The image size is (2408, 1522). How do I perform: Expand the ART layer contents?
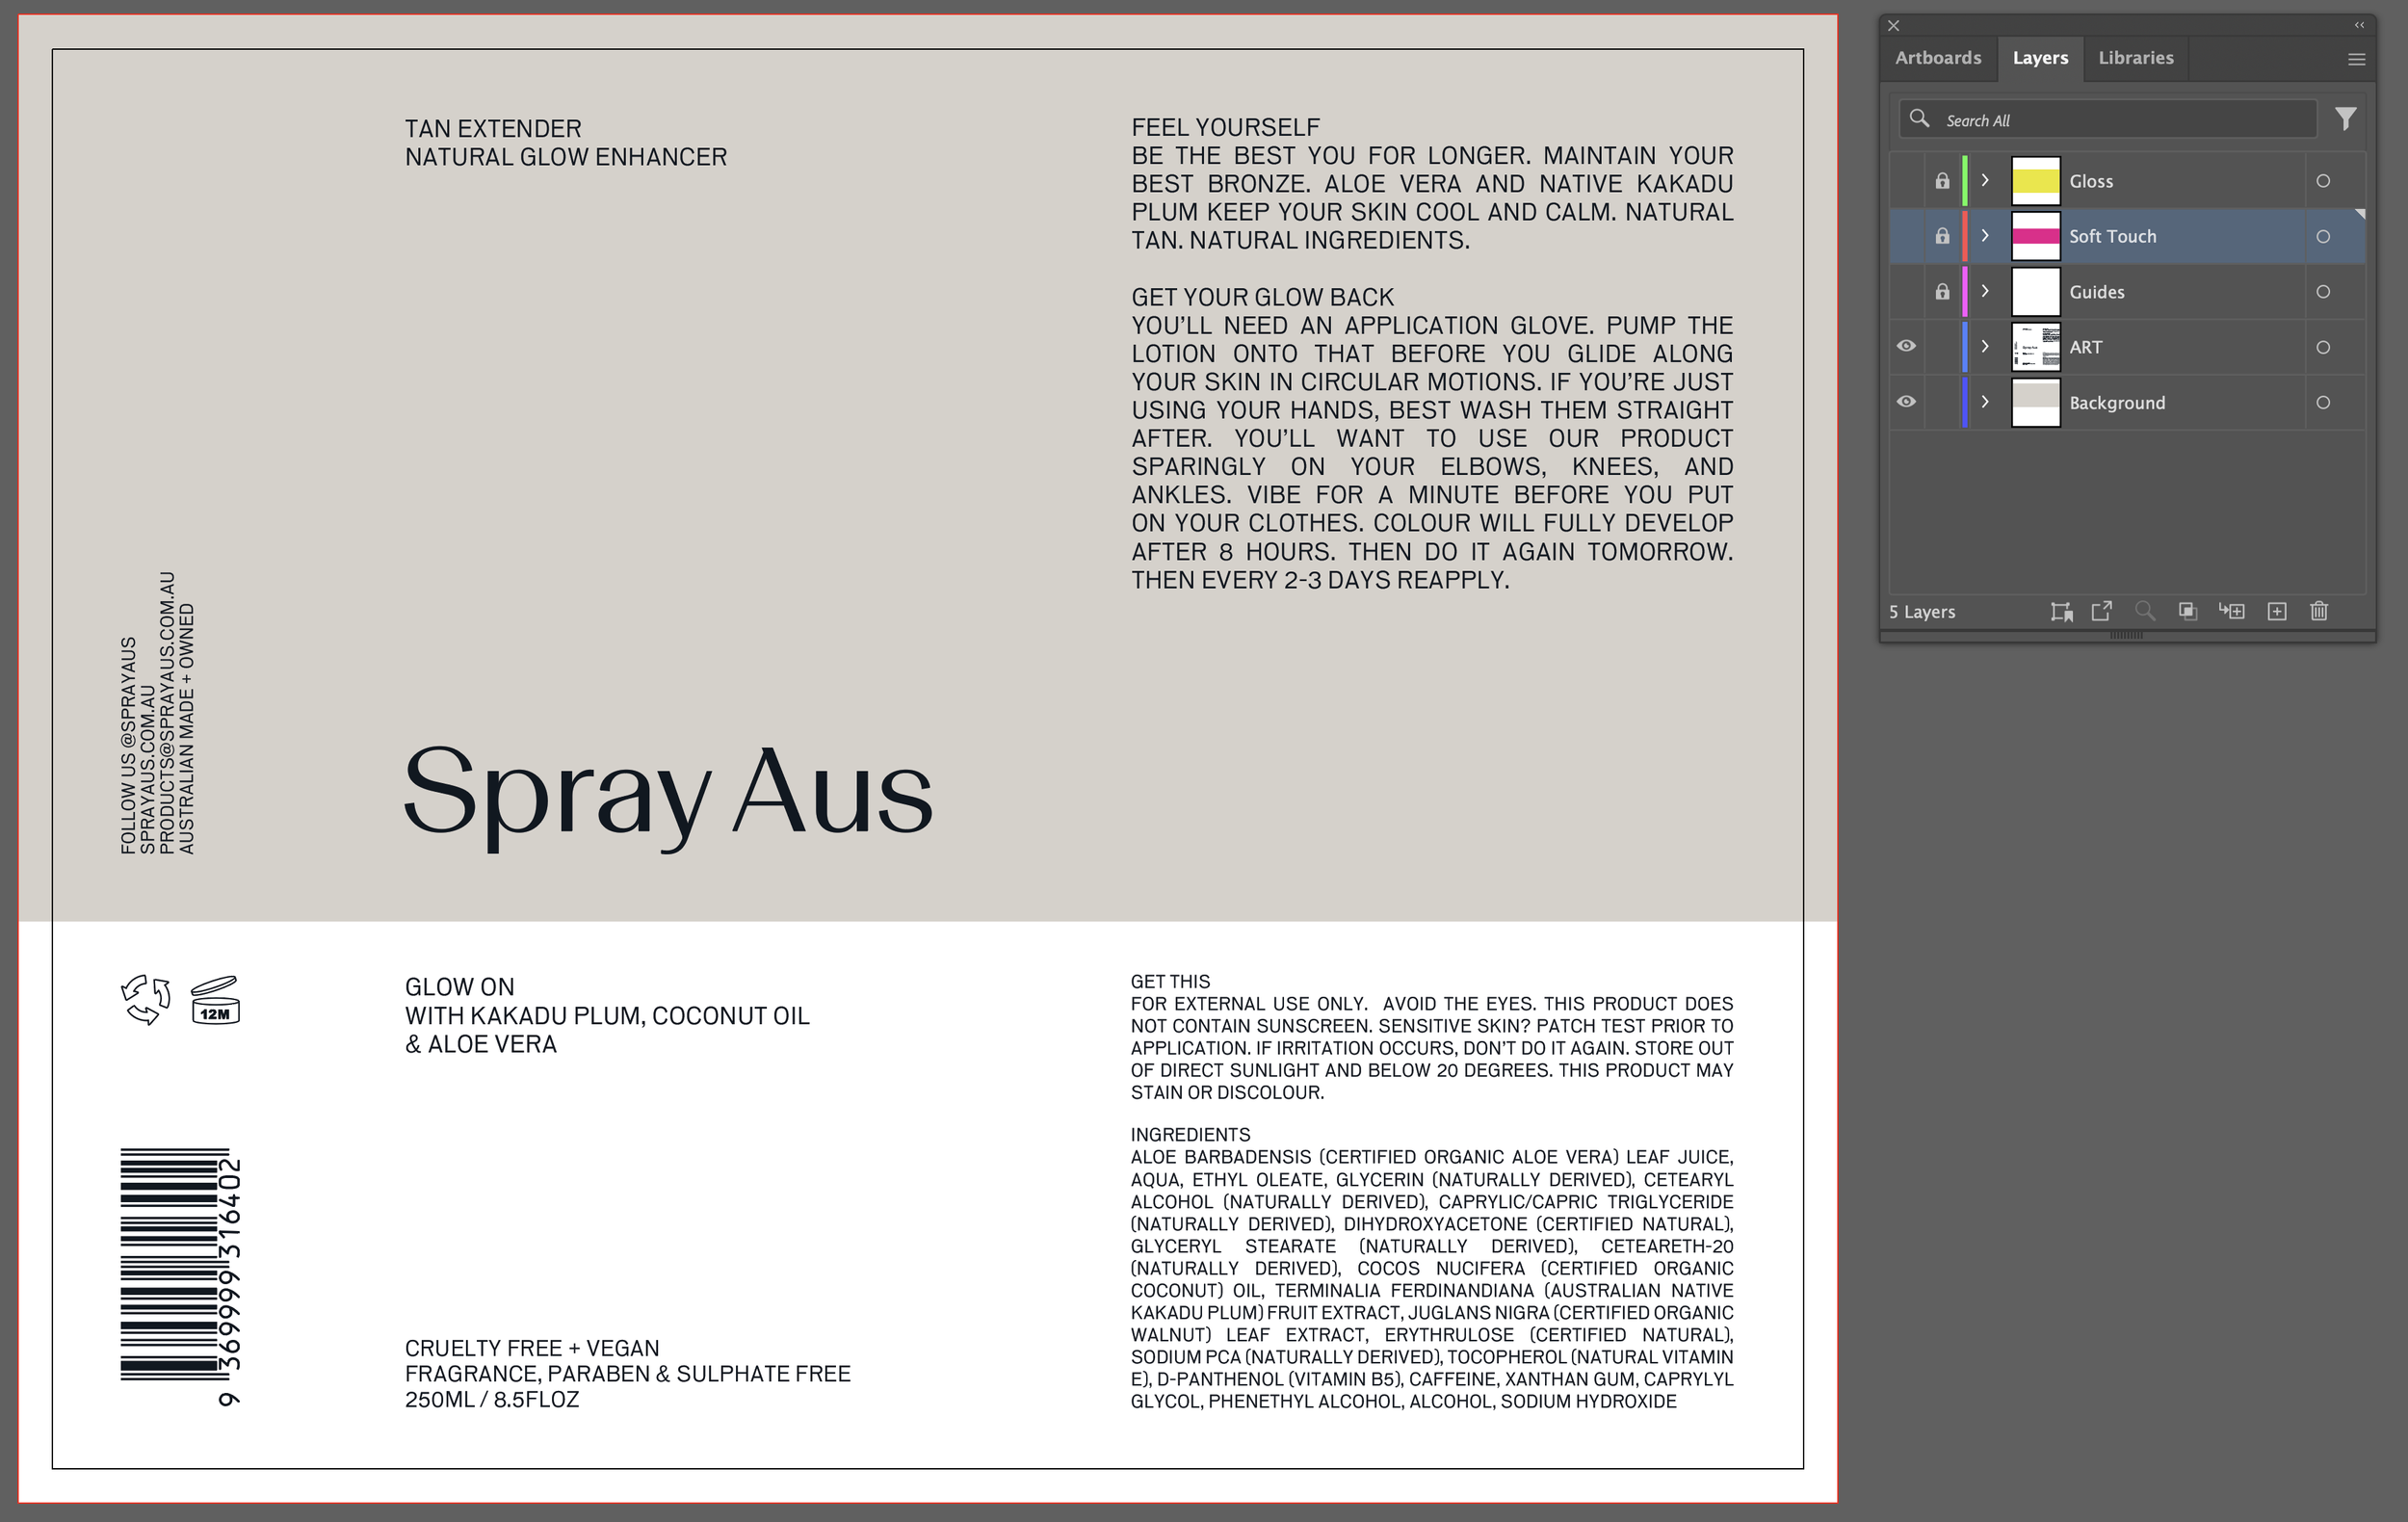coord(1985,347)
